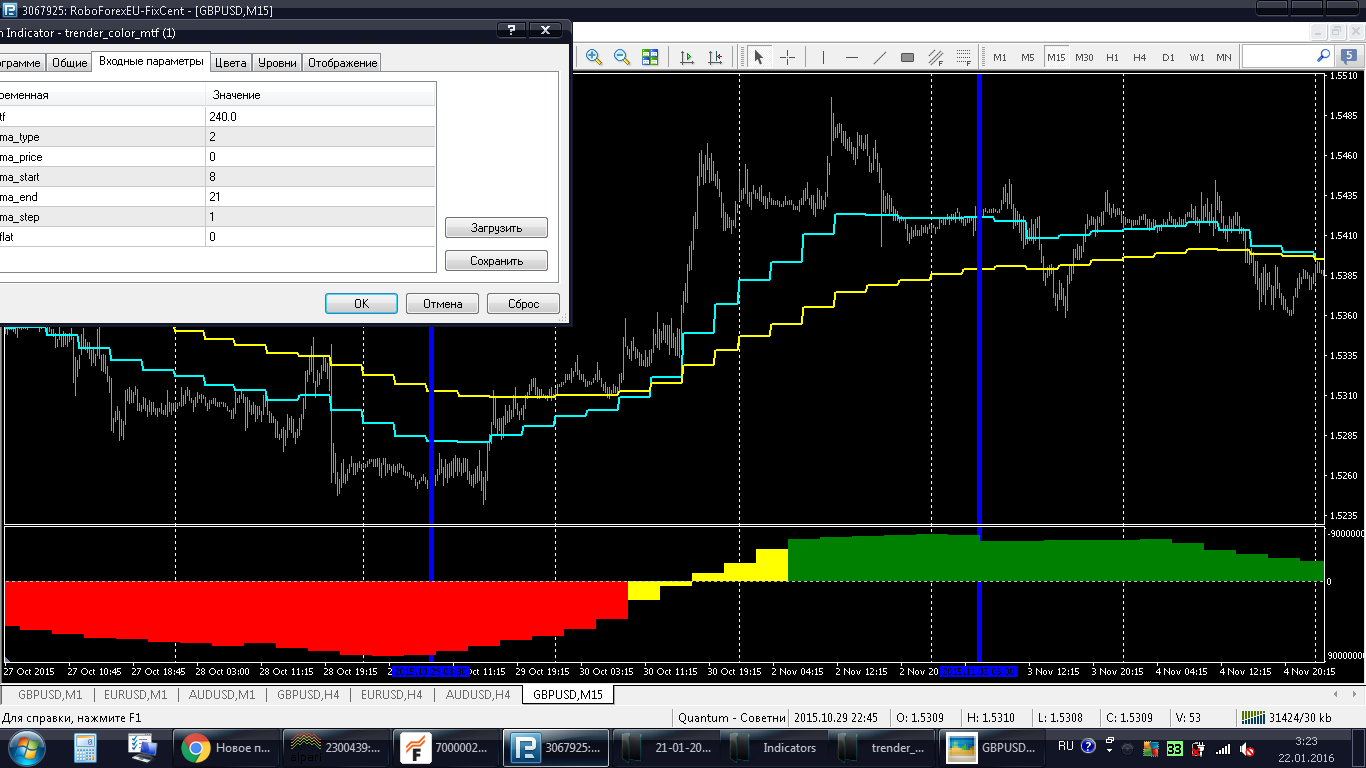
Task: Select the Входные параметры tab
Action: [151, 61]
